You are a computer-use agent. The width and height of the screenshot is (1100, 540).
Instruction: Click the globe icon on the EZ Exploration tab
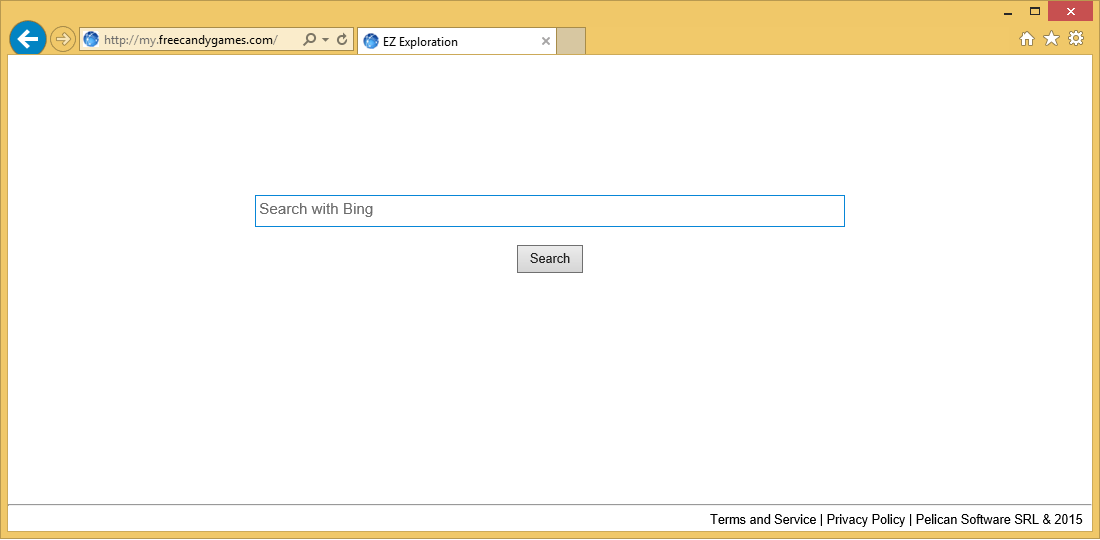click(371, 41)
